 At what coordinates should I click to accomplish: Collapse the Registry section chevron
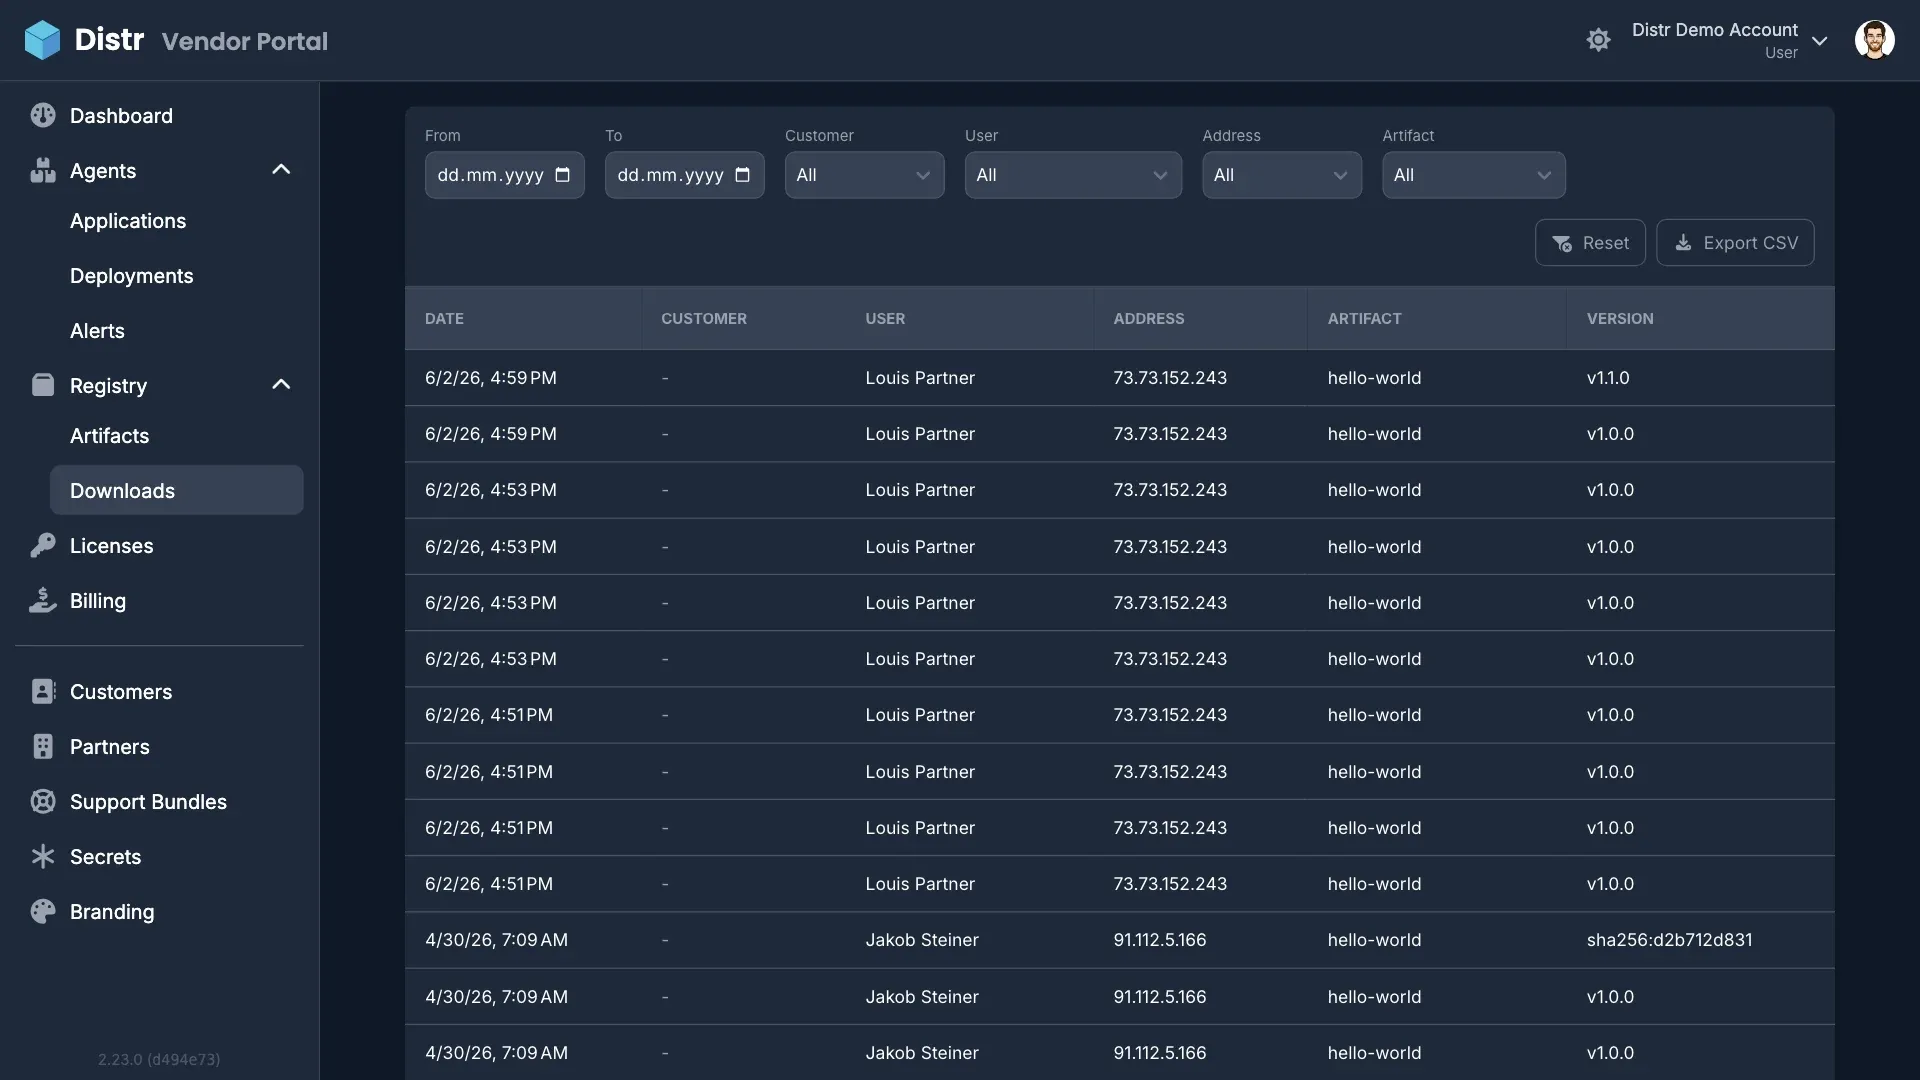pyautogui.click(x=281, y=385)
